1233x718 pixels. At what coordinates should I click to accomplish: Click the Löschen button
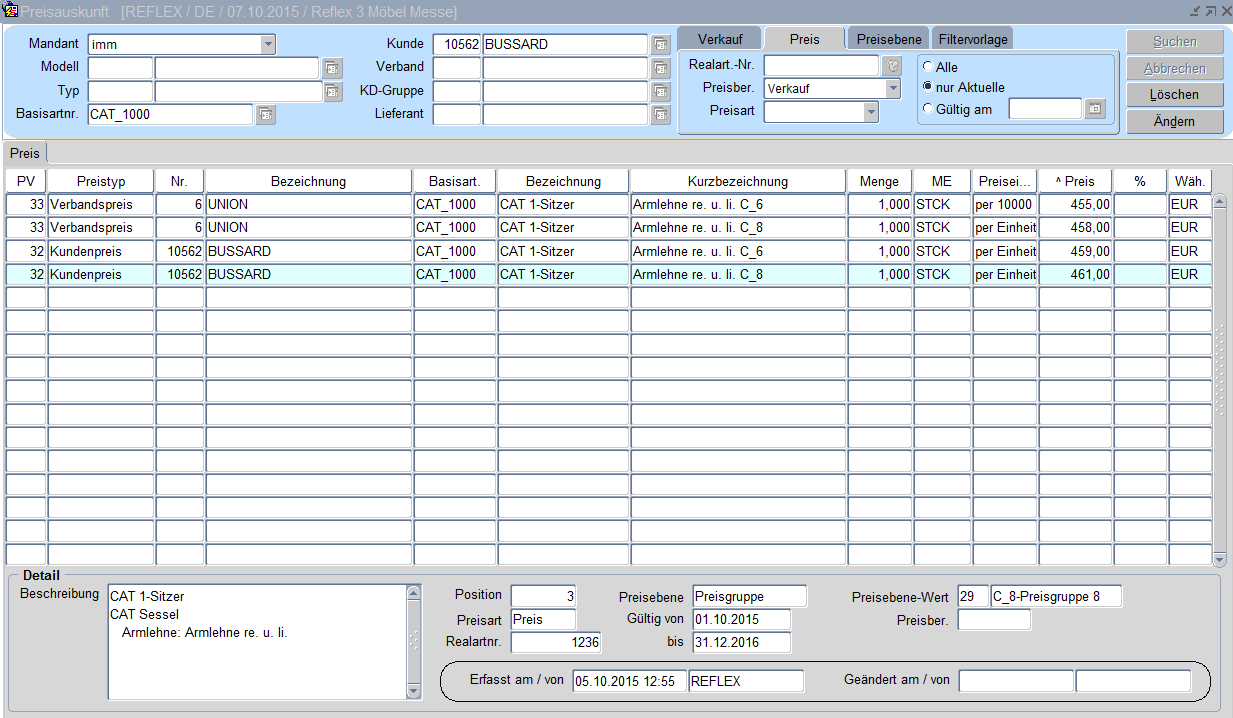click(1174, 95)
